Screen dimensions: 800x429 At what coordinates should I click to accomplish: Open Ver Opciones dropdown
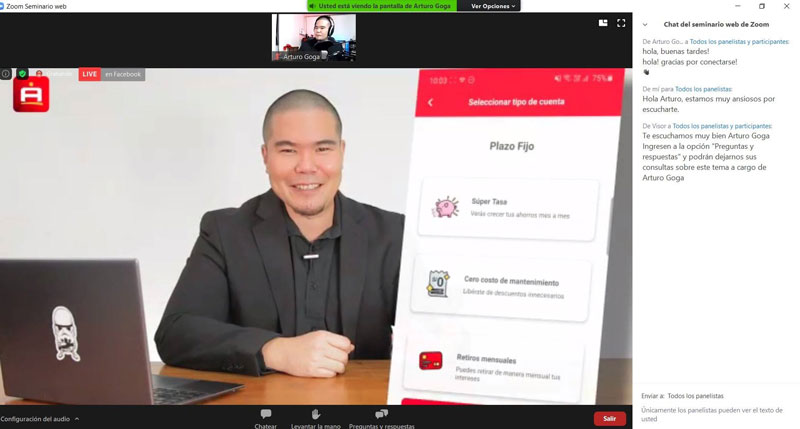[492, 6]
